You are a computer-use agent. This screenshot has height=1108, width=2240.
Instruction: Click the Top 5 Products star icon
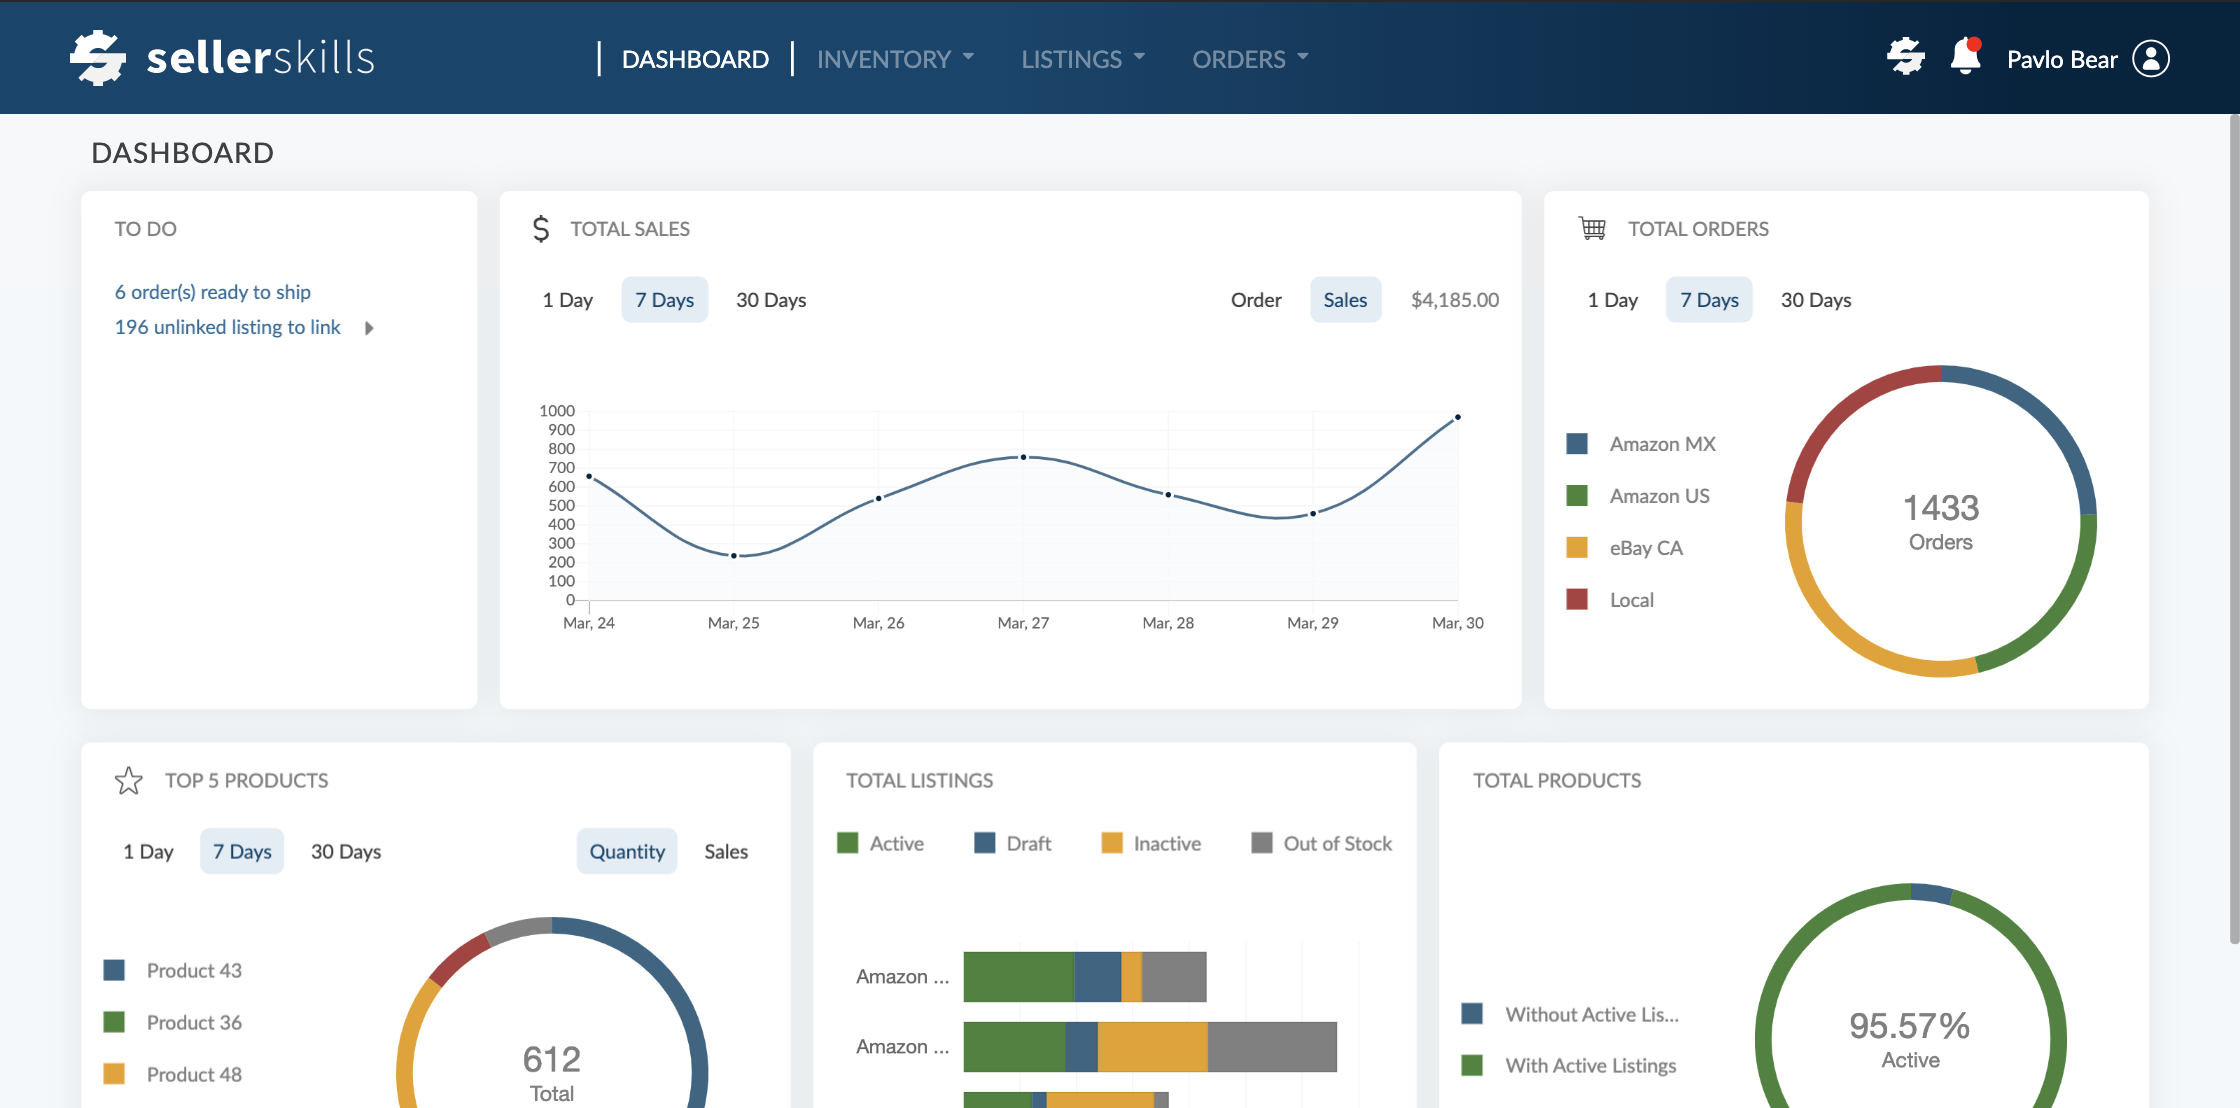[129, 780]
